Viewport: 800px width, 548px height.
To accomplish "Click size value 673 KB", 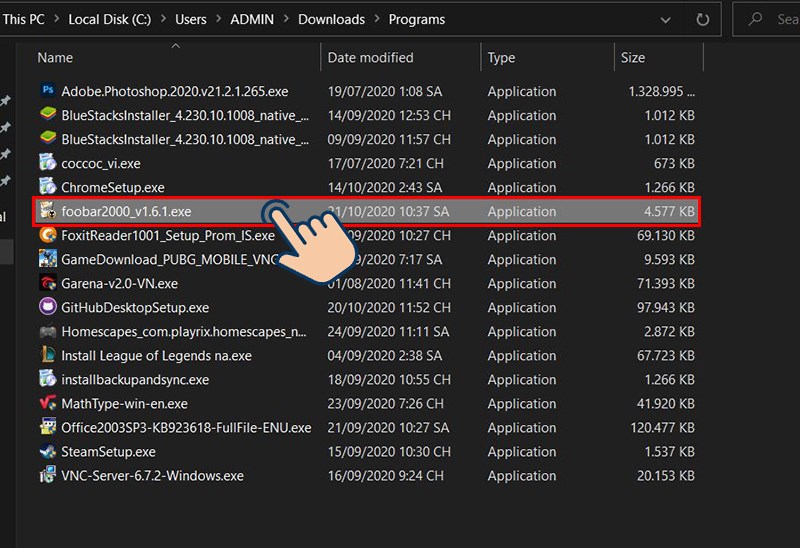I will (x=674, y=163).
